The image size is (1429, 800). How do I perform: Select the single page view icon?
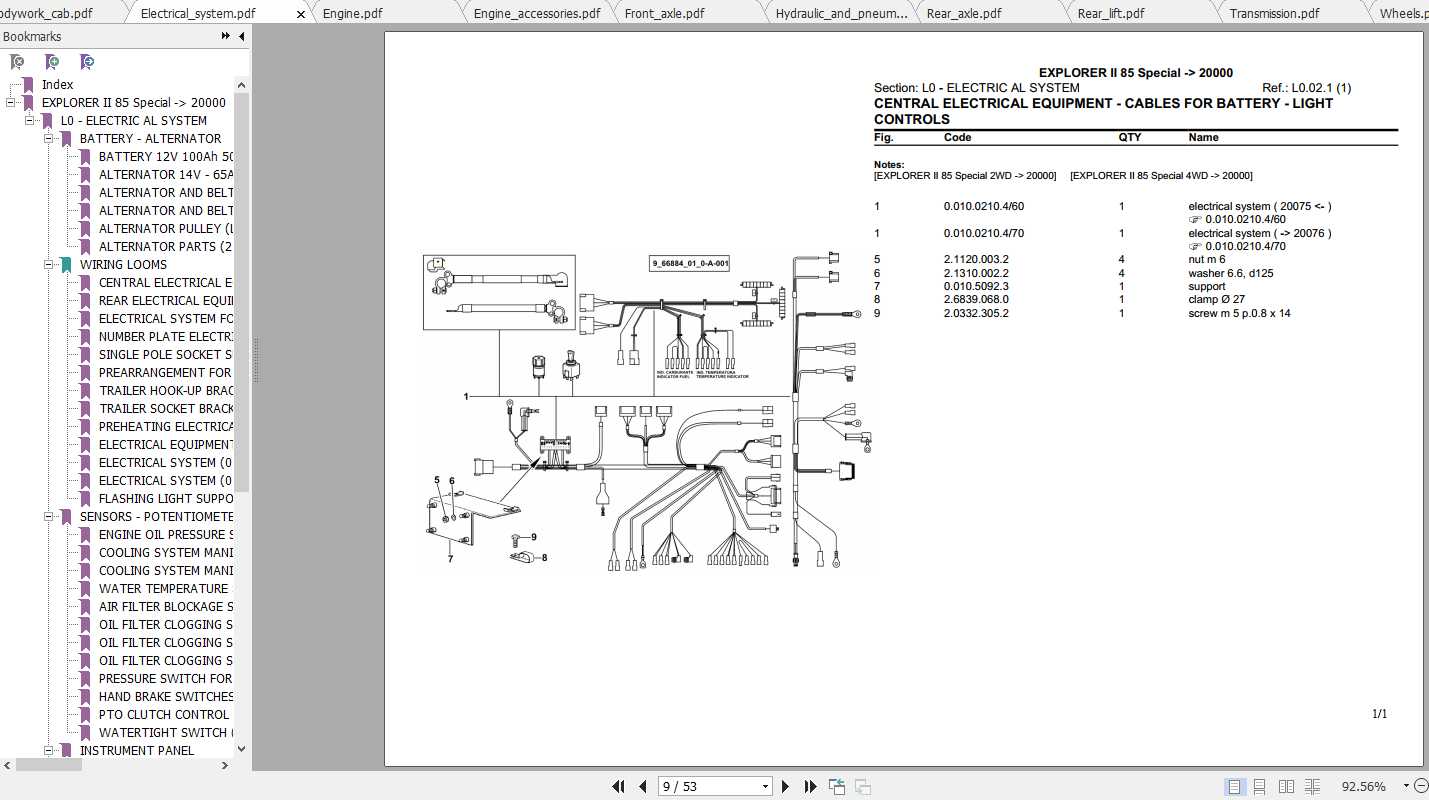point(1234,786)
